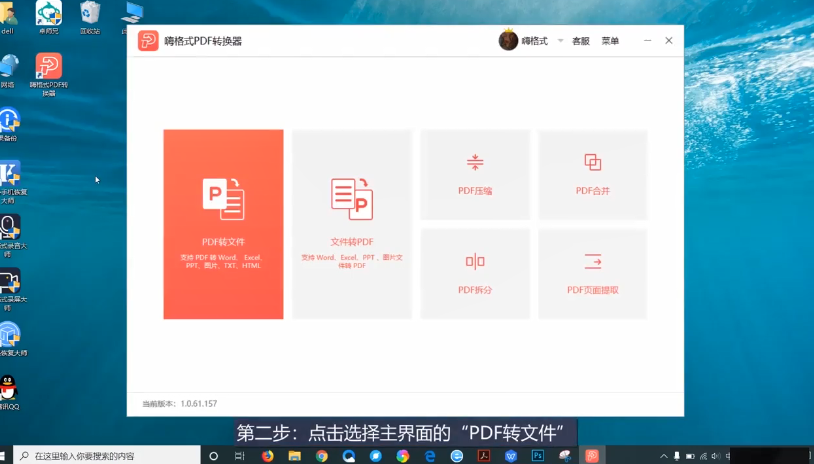Select the 腾讯QQ penguin desktop icon

(9, 392)
